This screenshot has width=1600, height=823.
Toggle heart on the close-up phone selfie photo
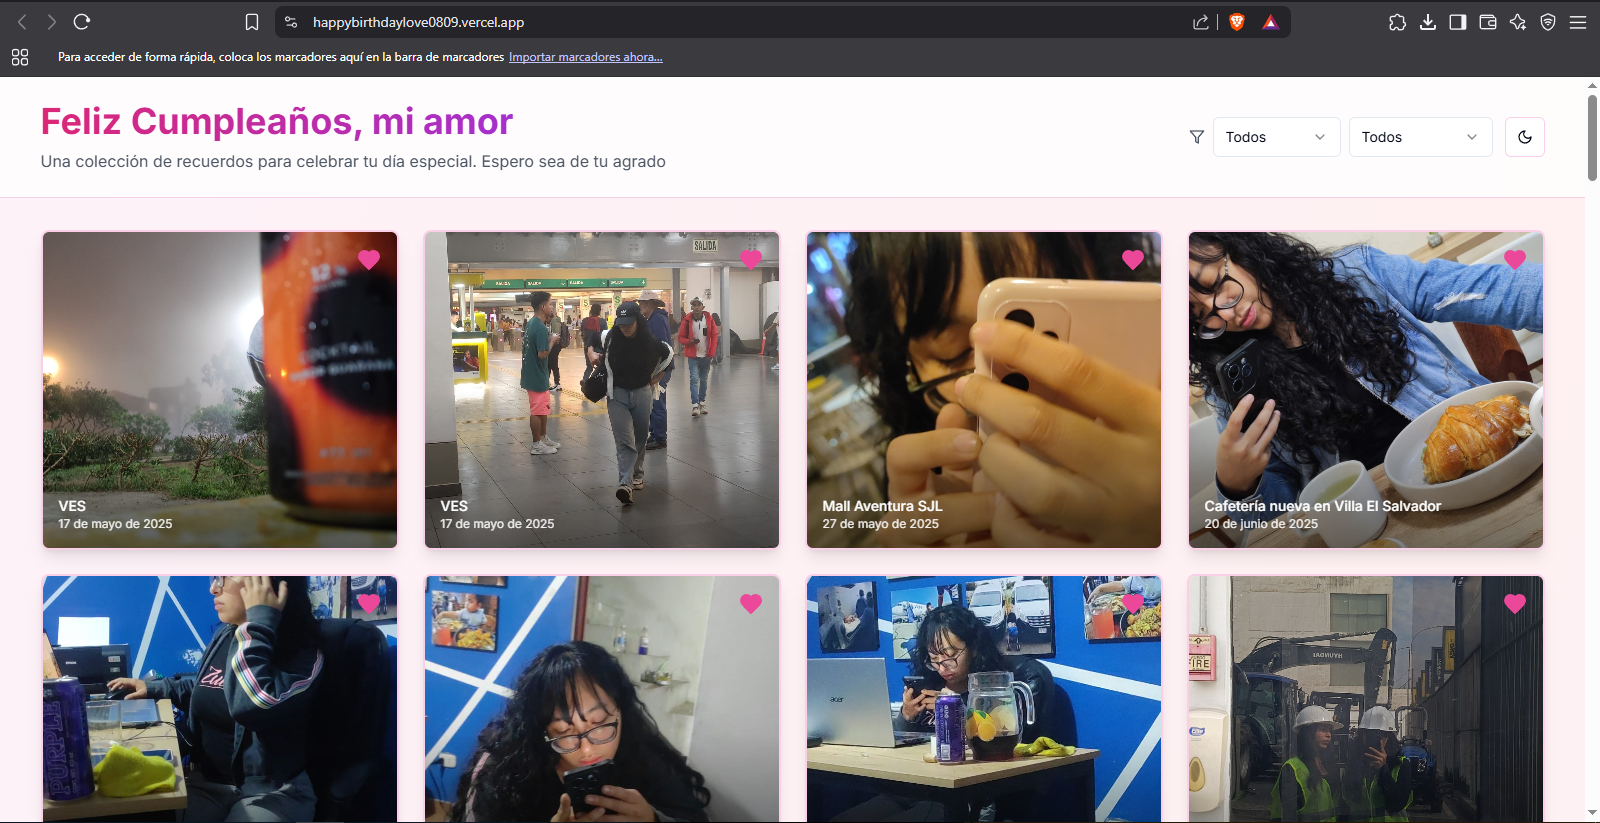pos(751,603)
